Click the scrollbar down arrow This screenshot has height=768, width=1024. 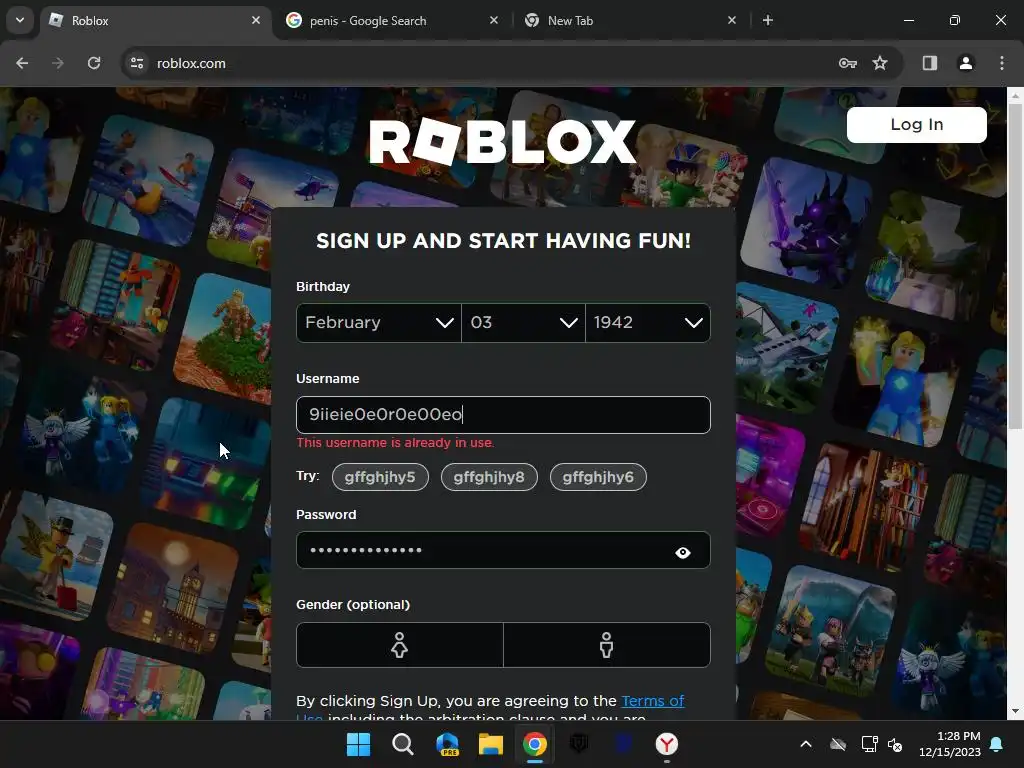1015,711
